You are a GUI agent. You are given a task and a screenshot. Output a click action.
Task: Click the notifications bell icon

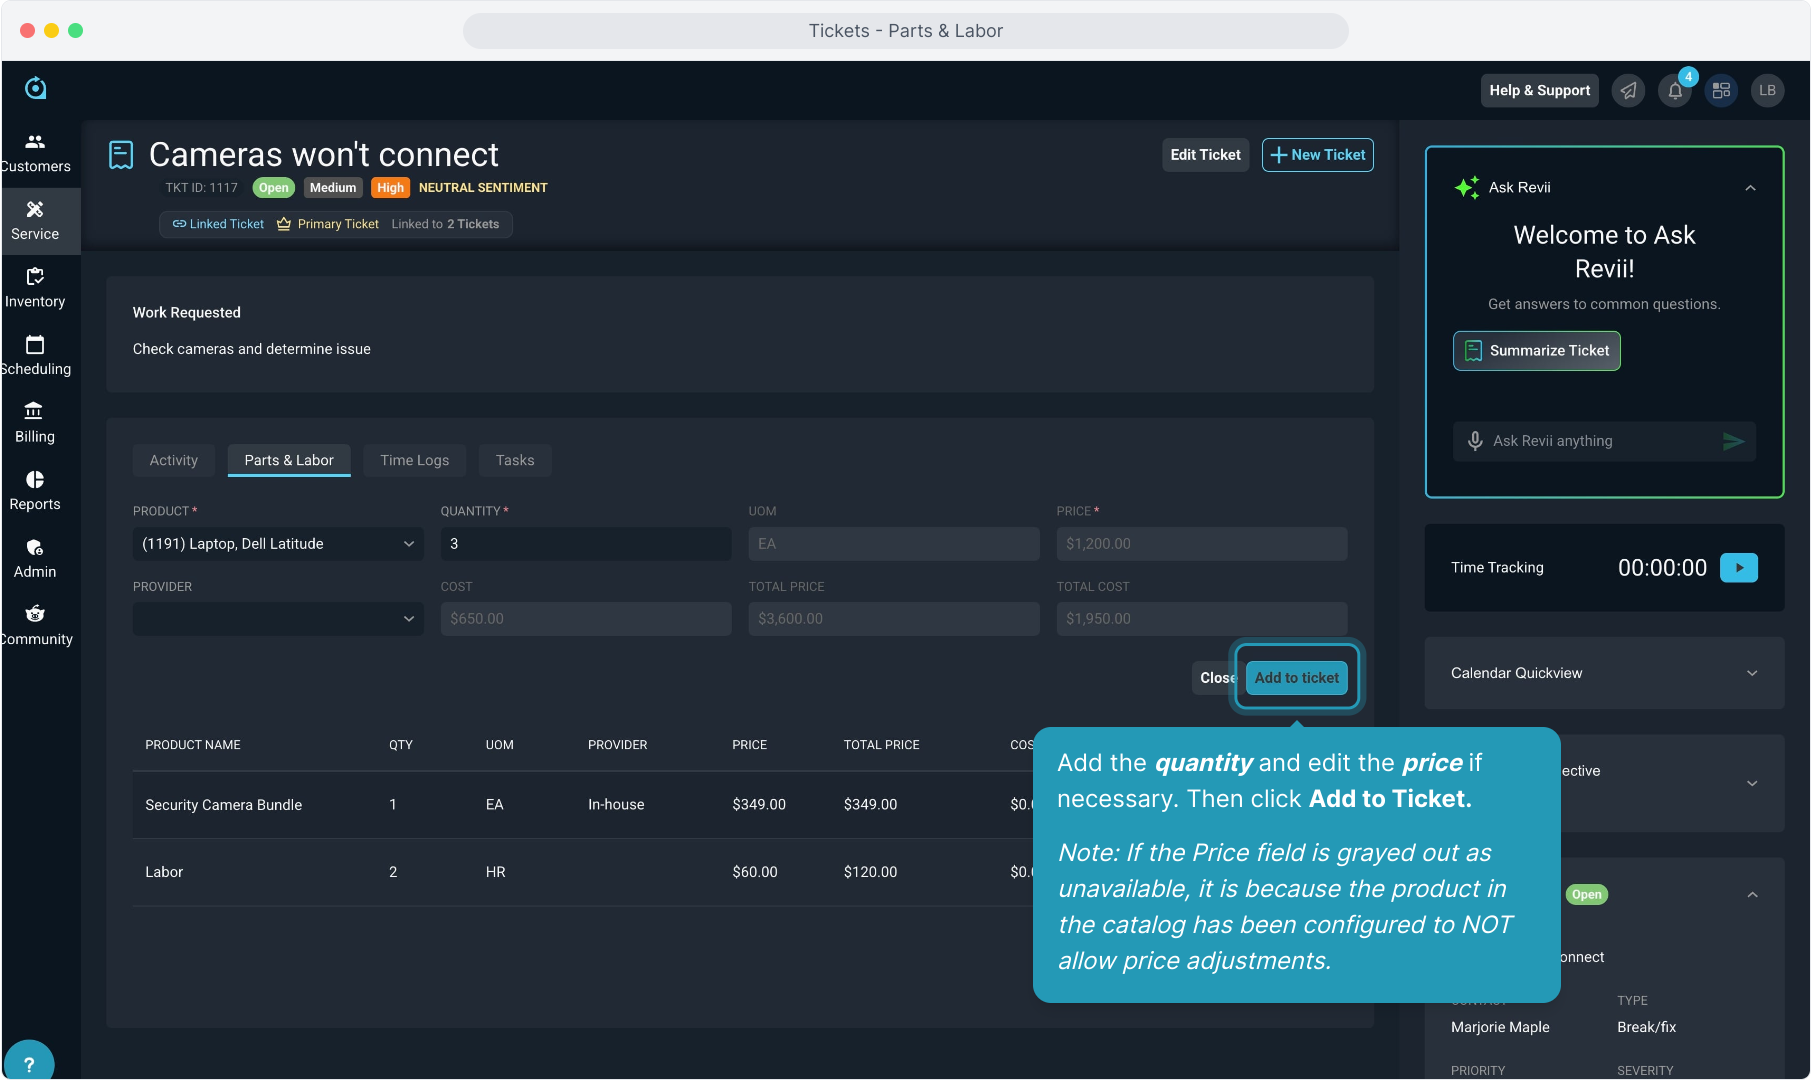pyautogui.click(x=1675, y=91)
